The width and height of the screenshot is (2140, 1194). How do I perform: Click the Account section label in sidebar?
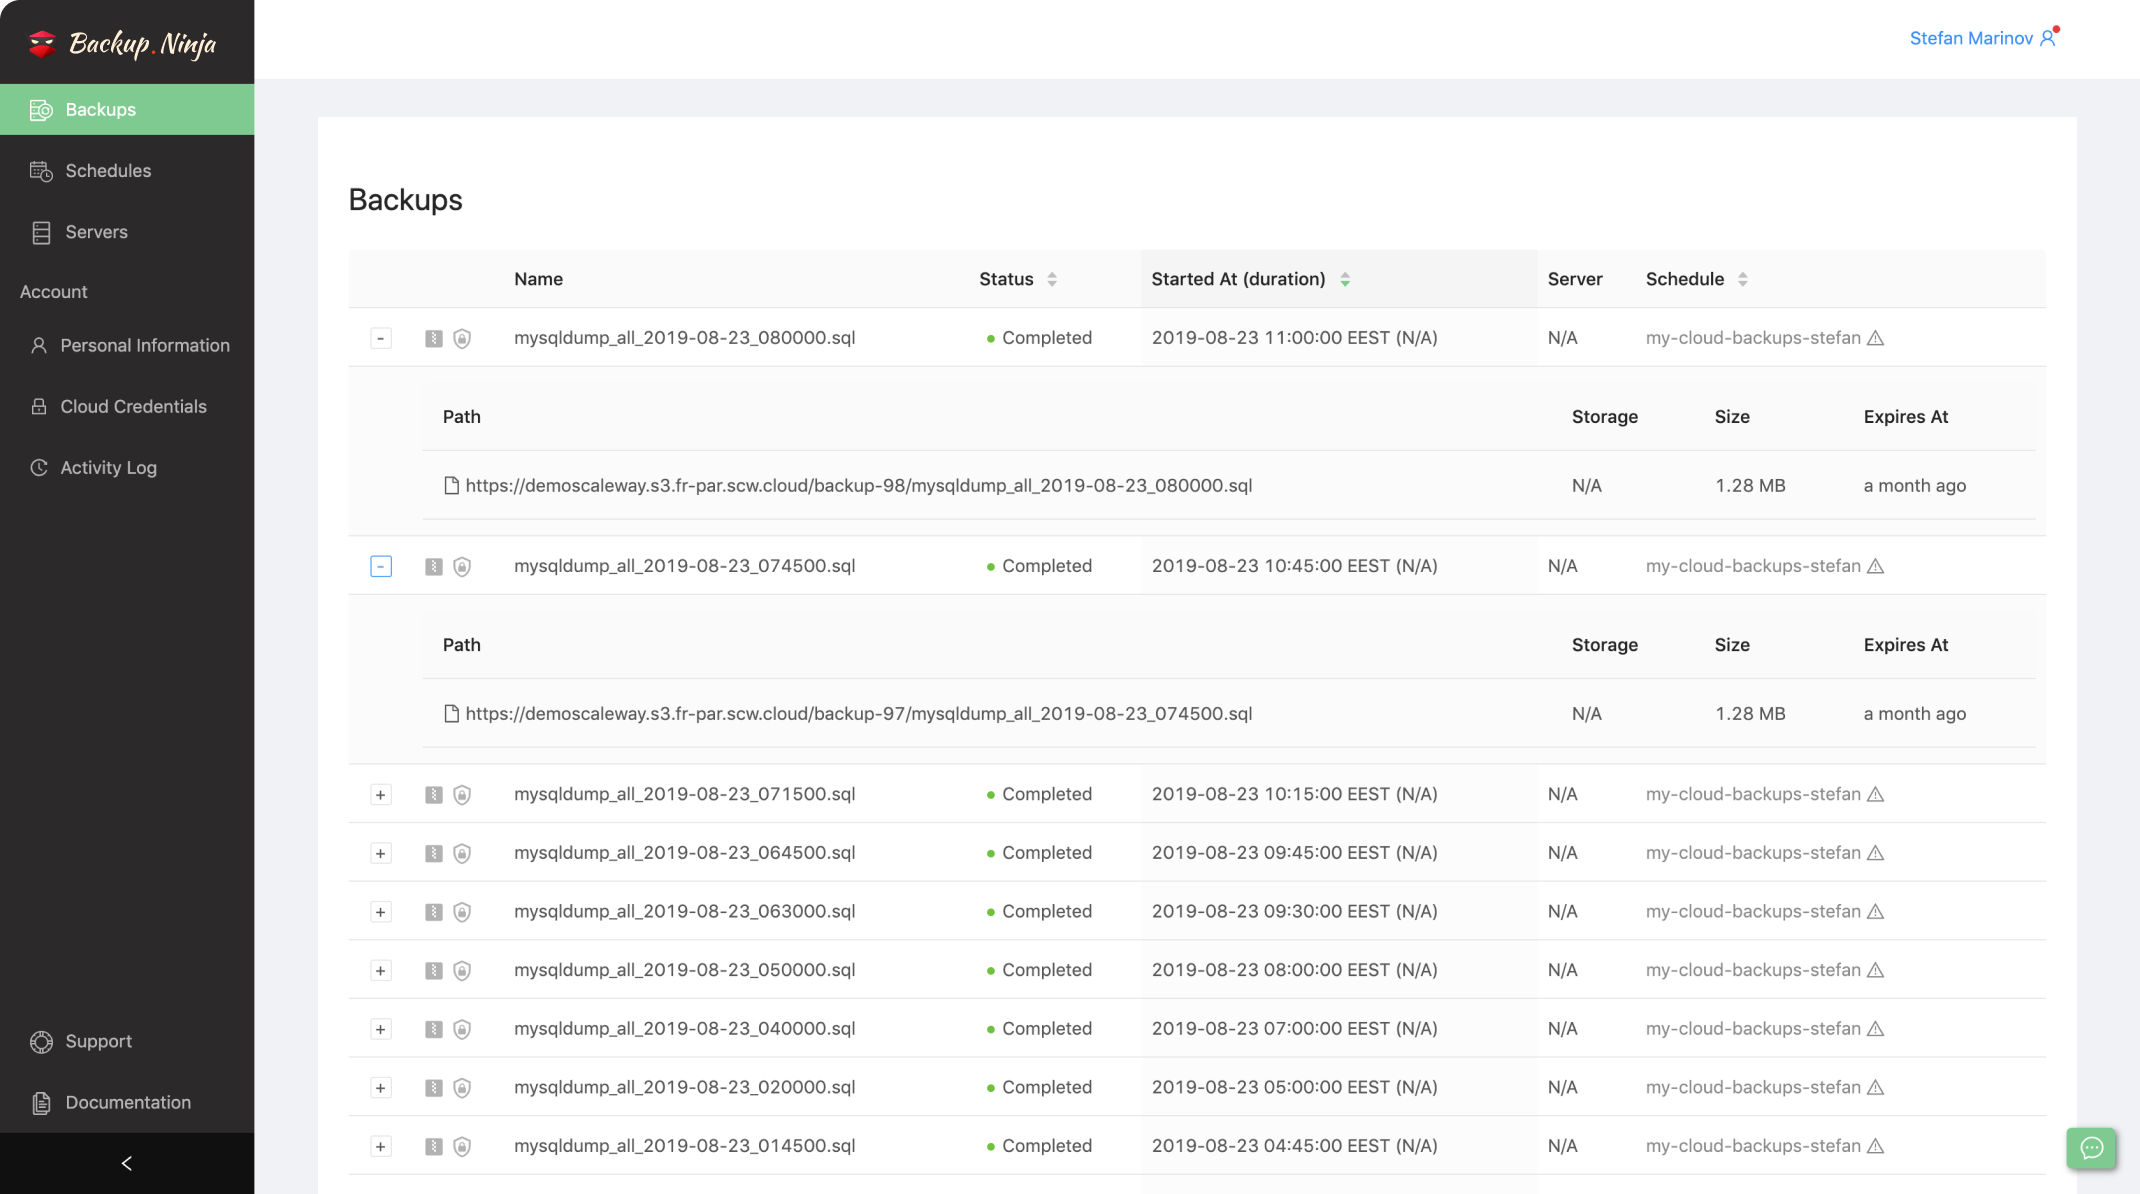(54, 291)
